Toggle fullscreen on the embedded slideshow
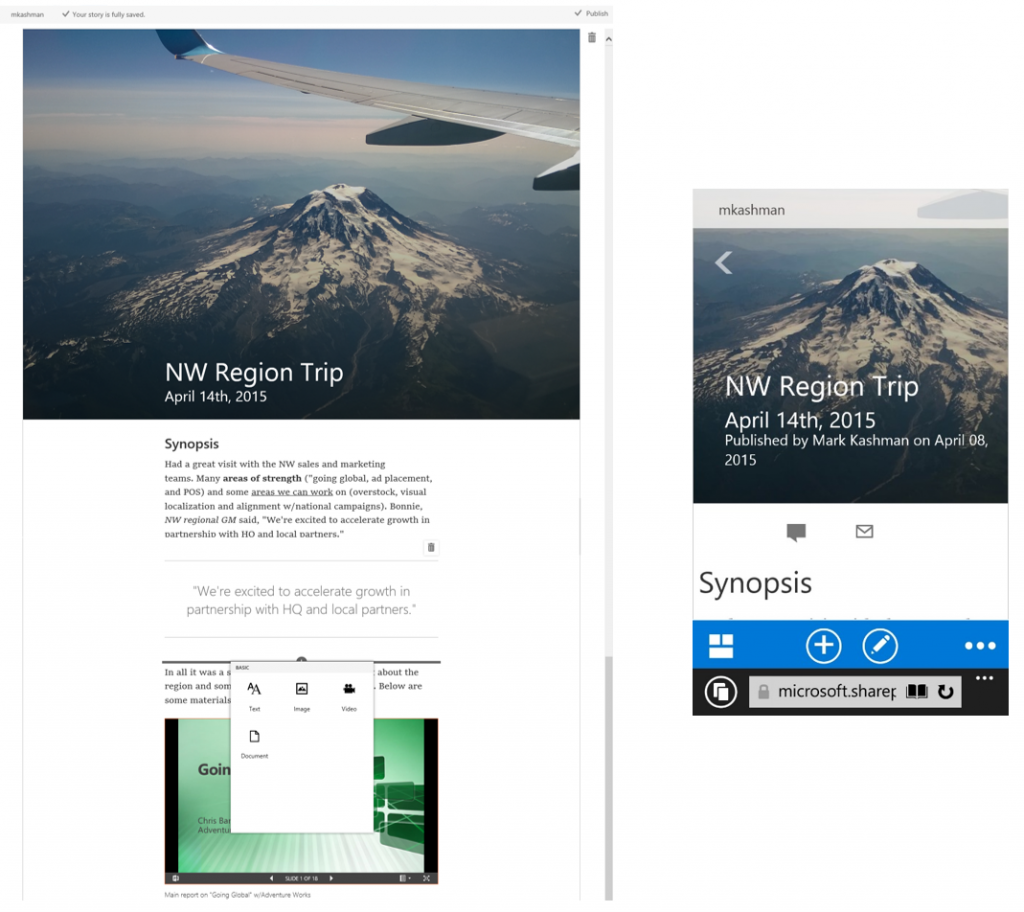Image resolution: width=1024 pixels, height=912 pixels. click(426, 878)
